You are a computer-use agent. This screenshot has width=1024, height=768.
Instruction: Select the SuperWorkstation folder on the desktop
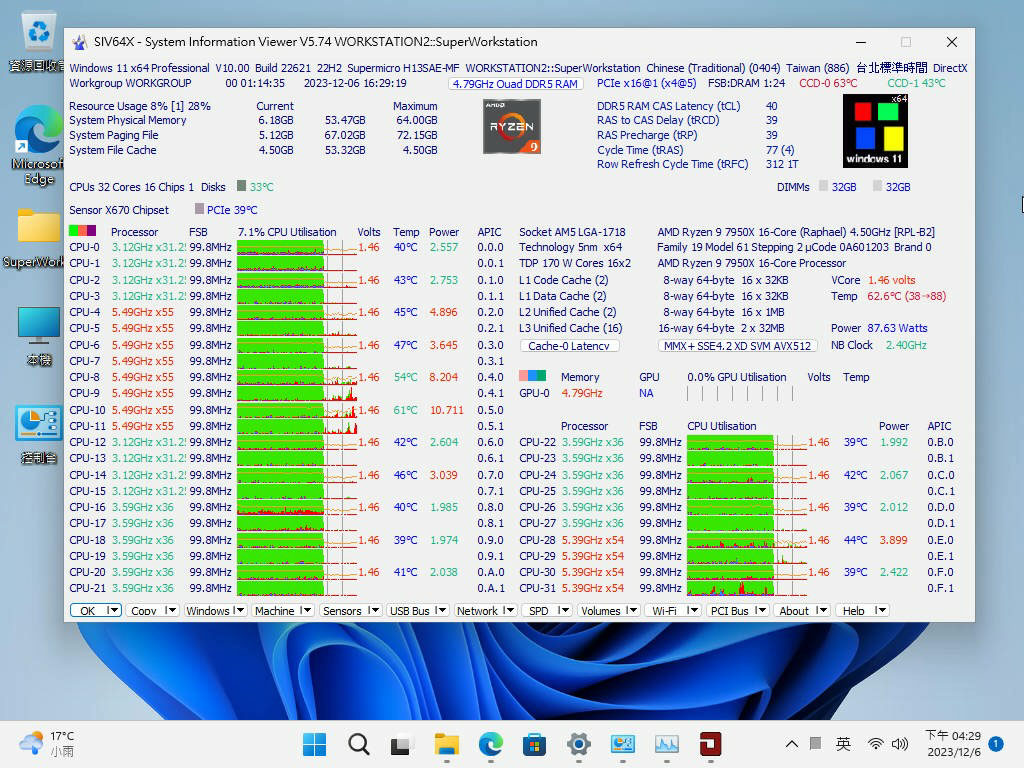(x=37, y=238)
